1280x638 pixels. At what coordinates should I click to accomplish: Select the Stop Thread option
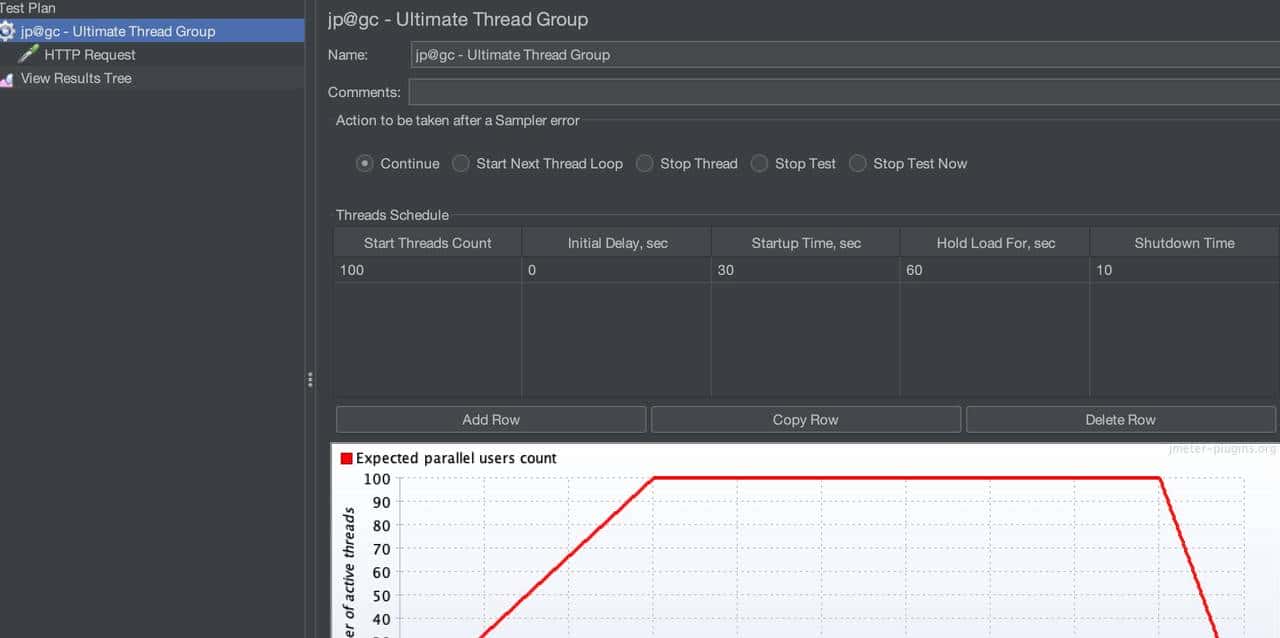pyautogui.click(x=644, y=163)
